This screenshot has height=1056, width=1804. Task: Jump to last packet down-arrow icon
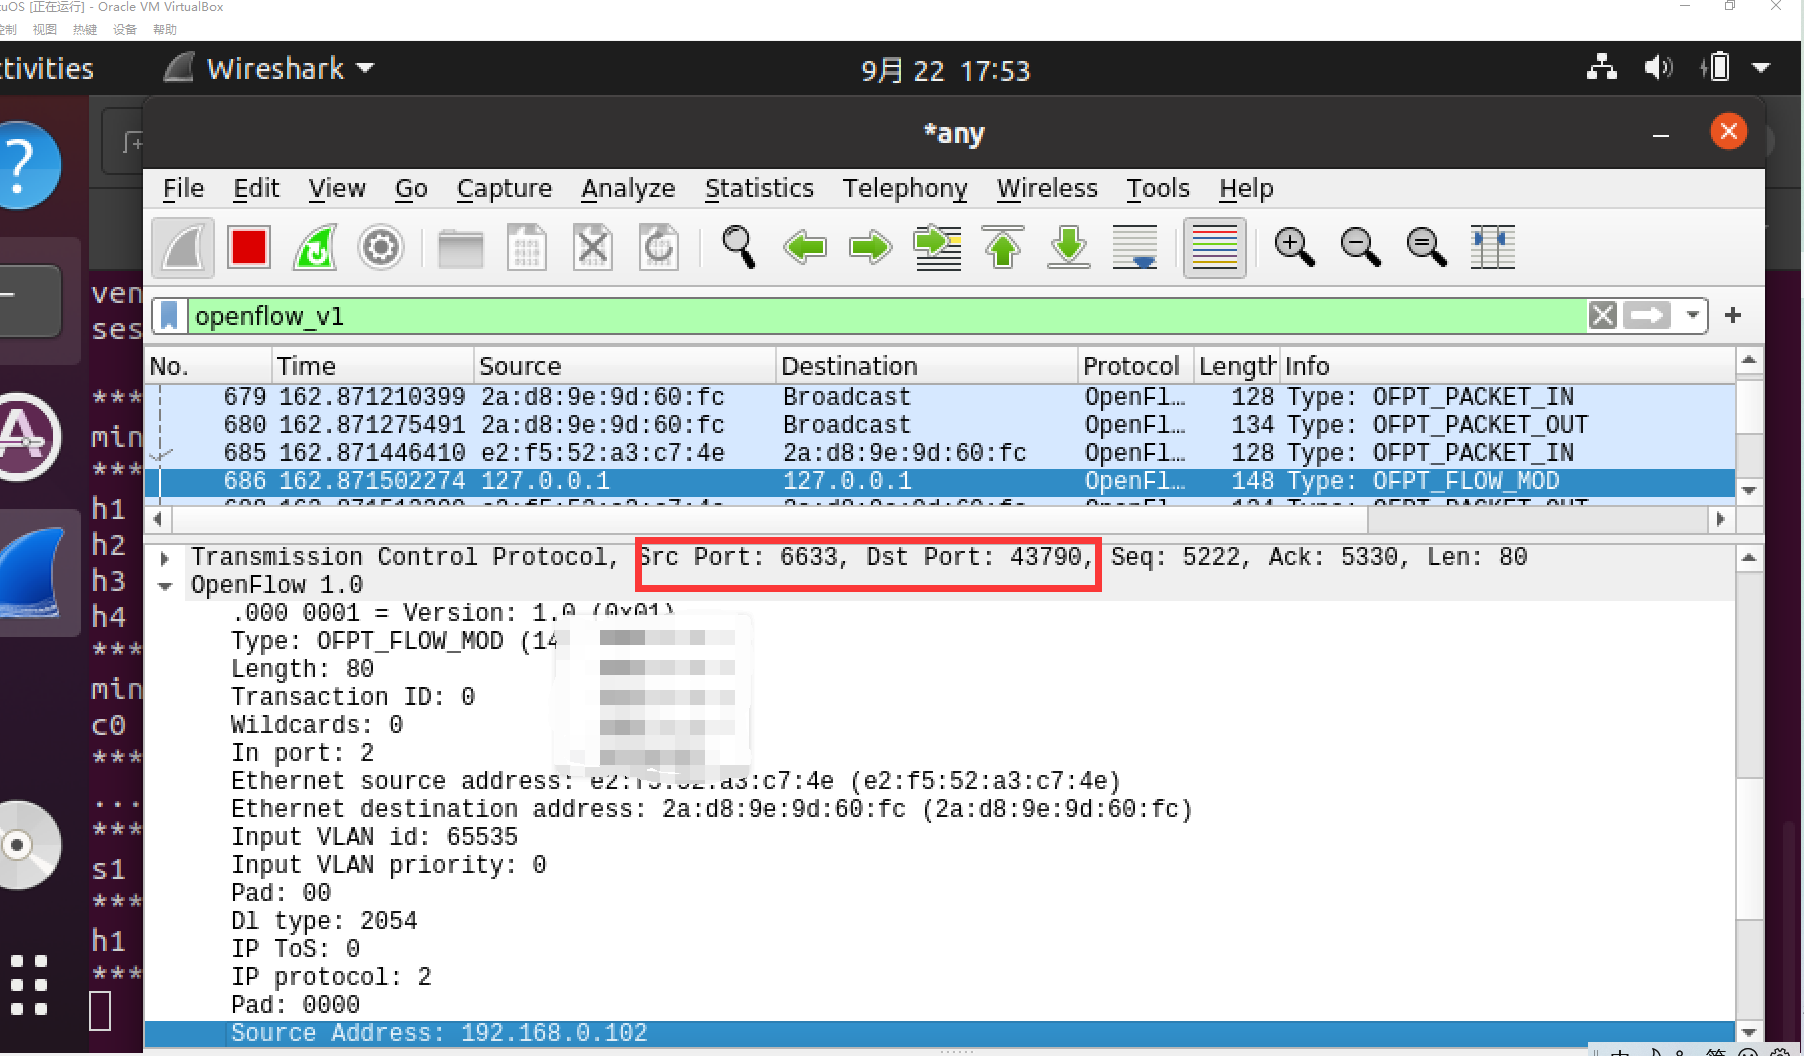point(1069,247)
